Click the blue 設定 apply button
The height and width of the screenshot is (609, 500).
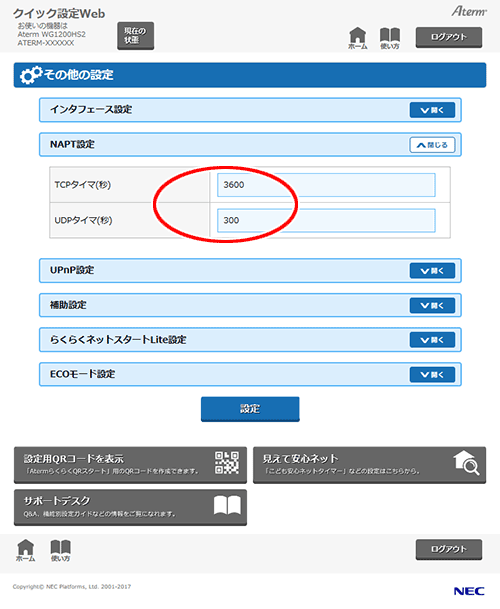(250, 409)
